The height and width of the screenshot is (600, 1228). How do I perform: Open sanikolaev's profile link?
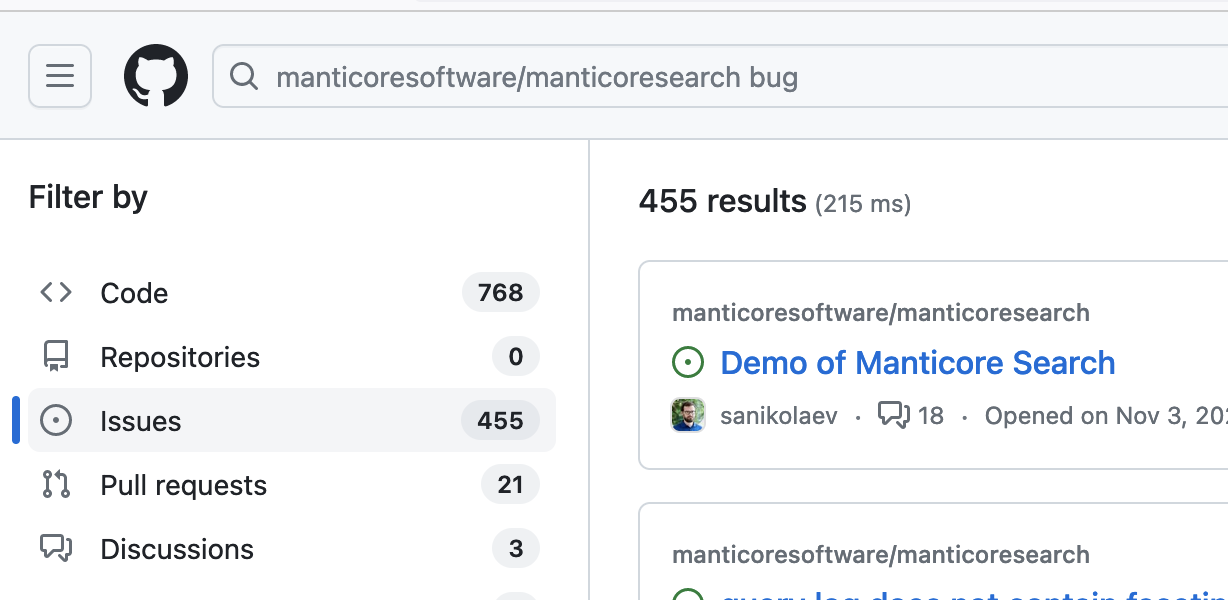pos(779,416)
